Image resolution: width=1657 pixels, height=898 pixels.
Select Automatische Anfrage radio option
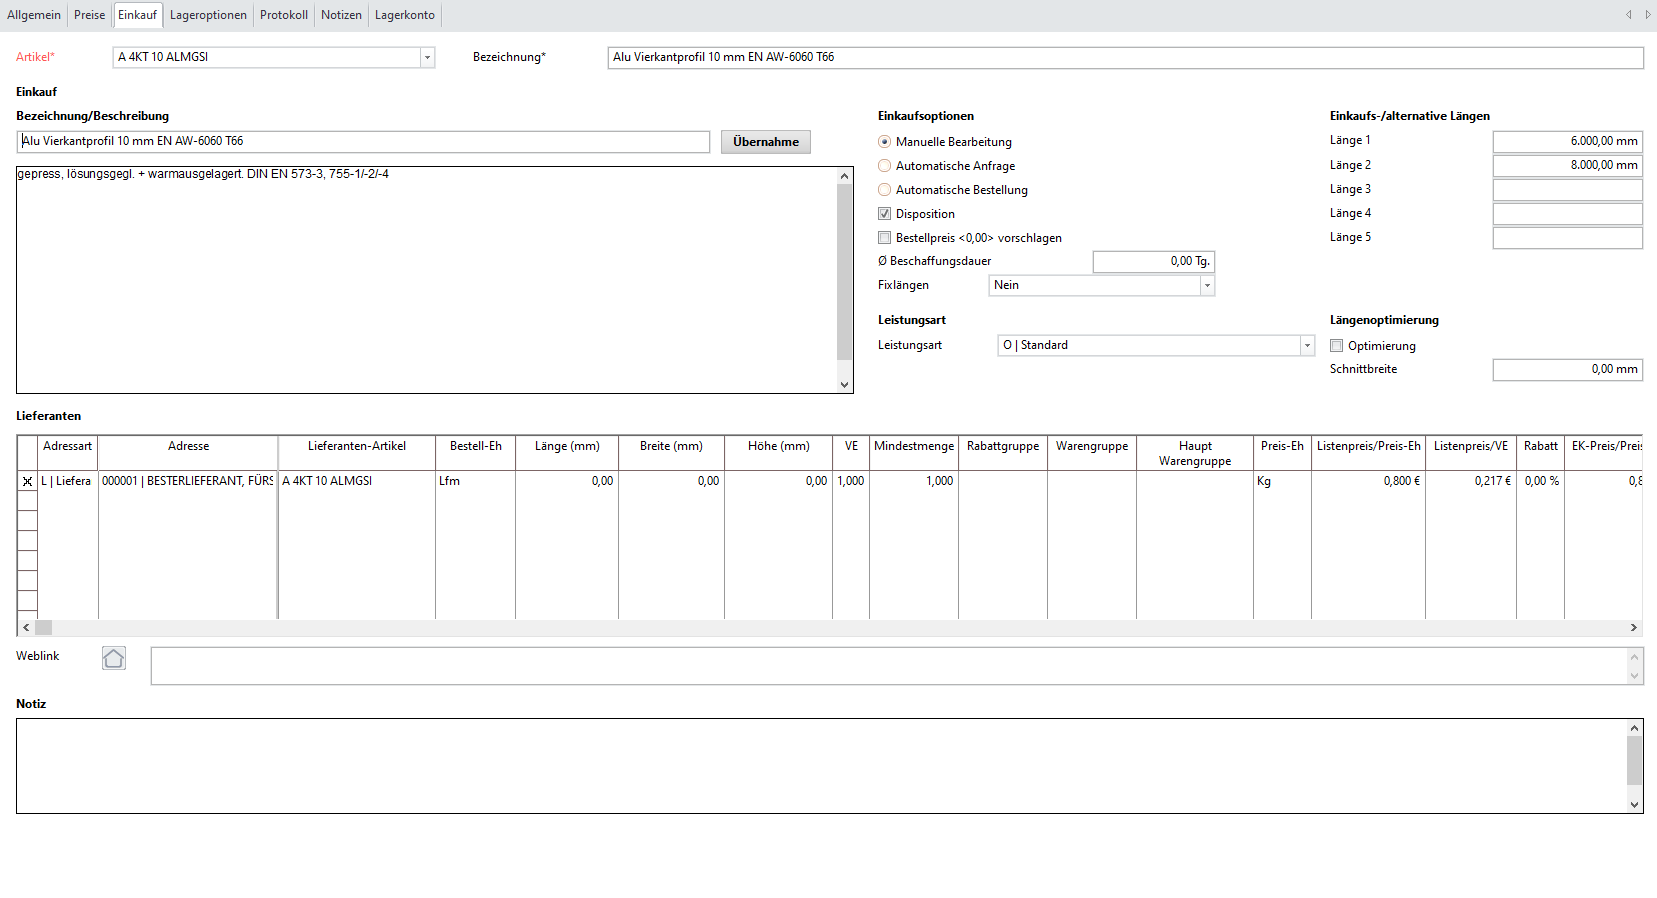point(885,166)
